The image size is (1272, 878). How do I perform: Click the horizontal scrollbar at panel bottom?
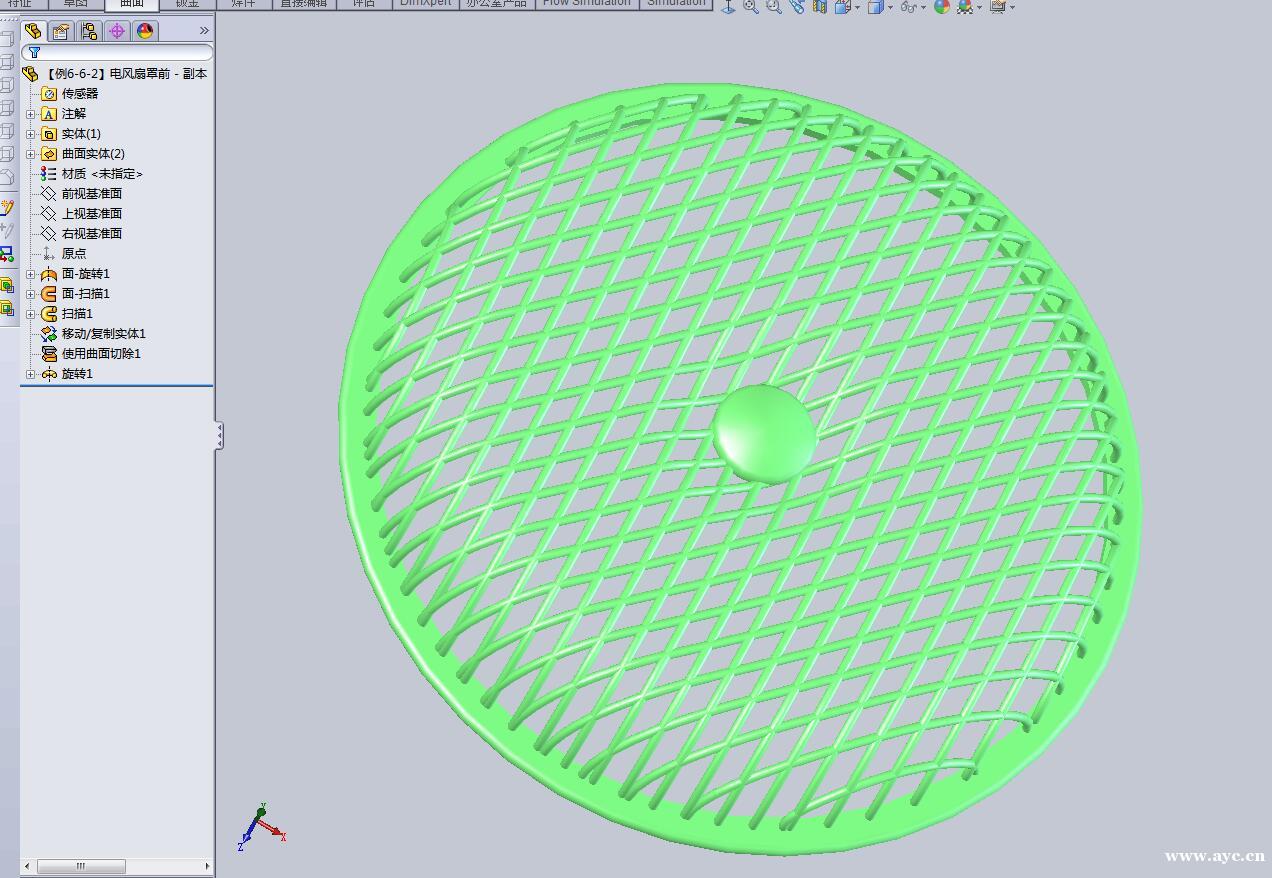pyautogui.click(x=80, y=866)
